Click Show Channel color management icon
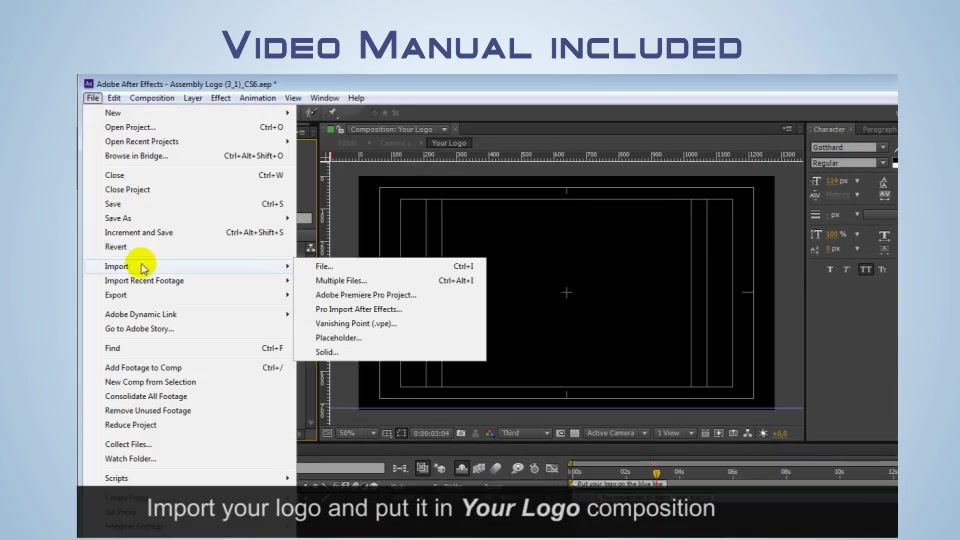The image size is (960, 540). (x=490, y=433)
